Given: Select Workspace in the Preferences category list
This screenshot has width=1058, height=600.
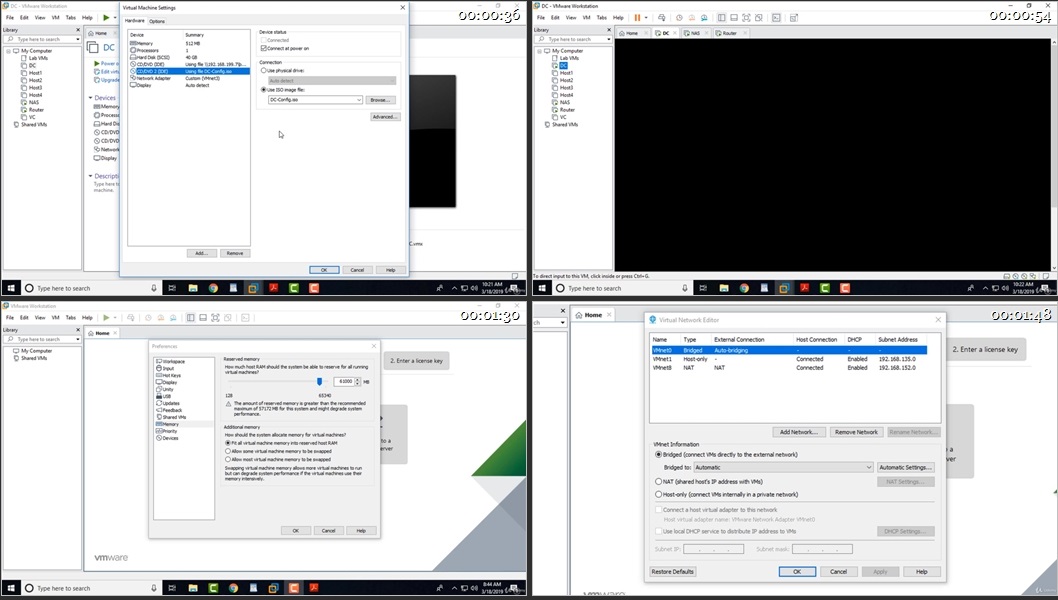Looking at the screenshot, I should coord(170,362).
